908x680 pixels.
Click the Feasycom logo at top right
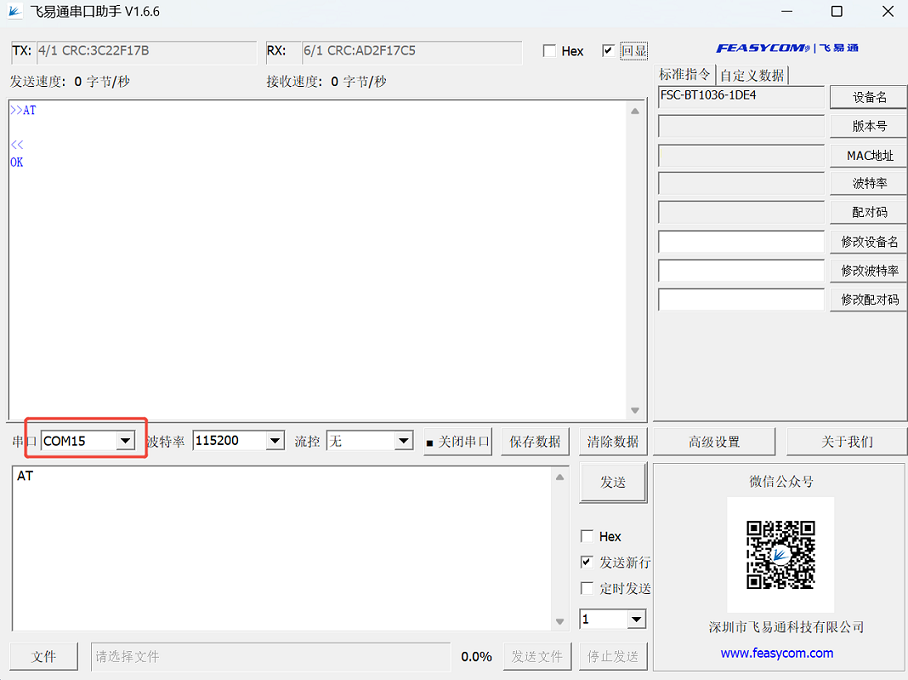tap(786, 48)
